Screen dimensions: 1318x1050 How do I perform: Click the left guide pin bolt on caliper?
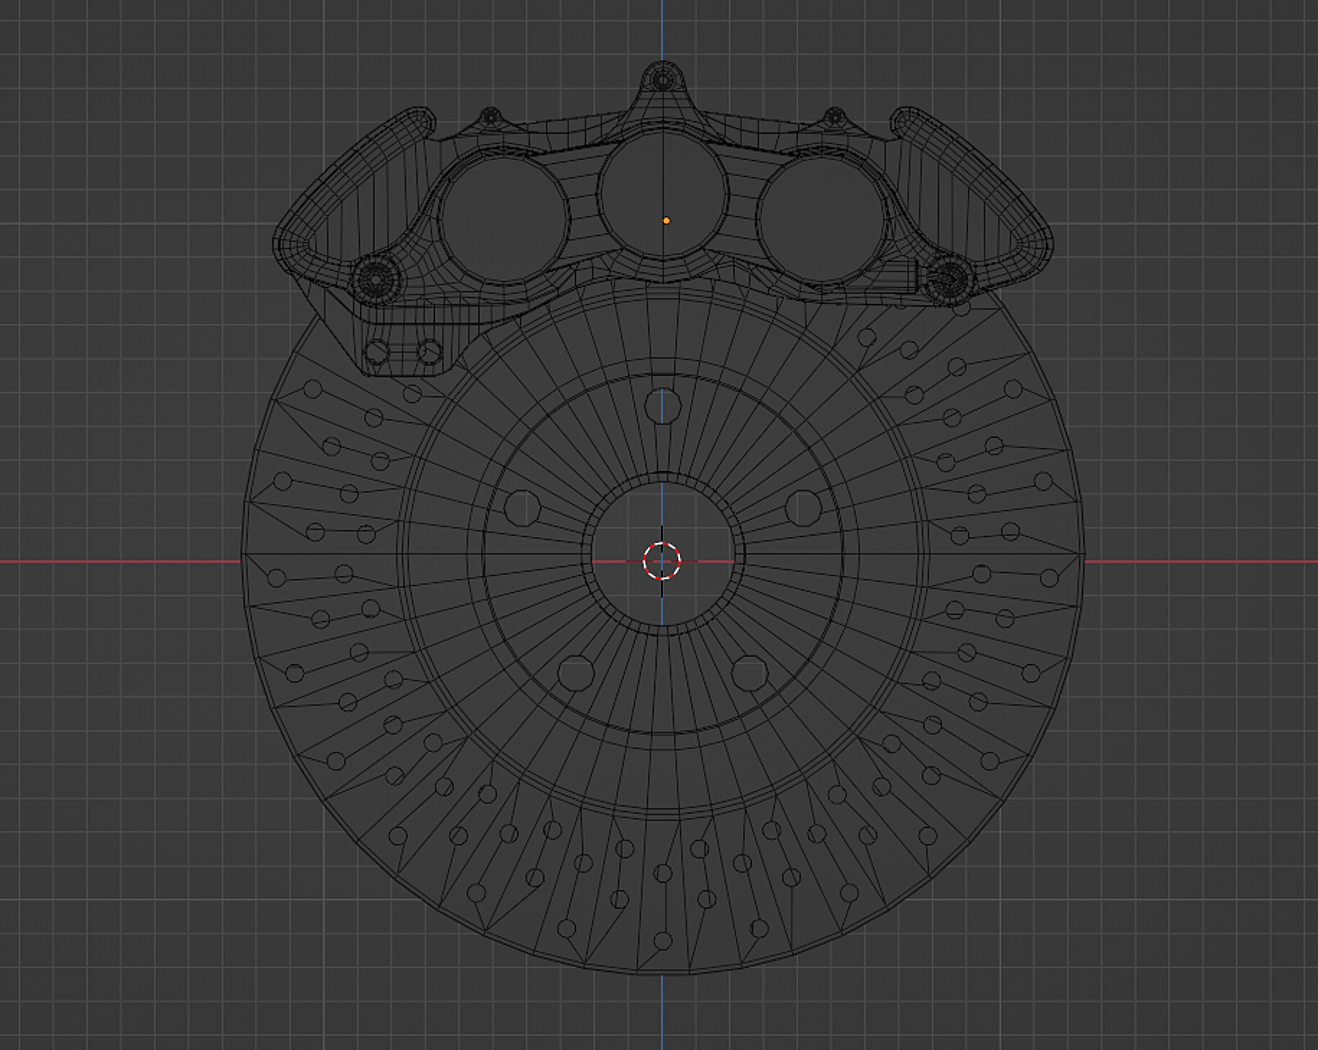click(375, 279)
